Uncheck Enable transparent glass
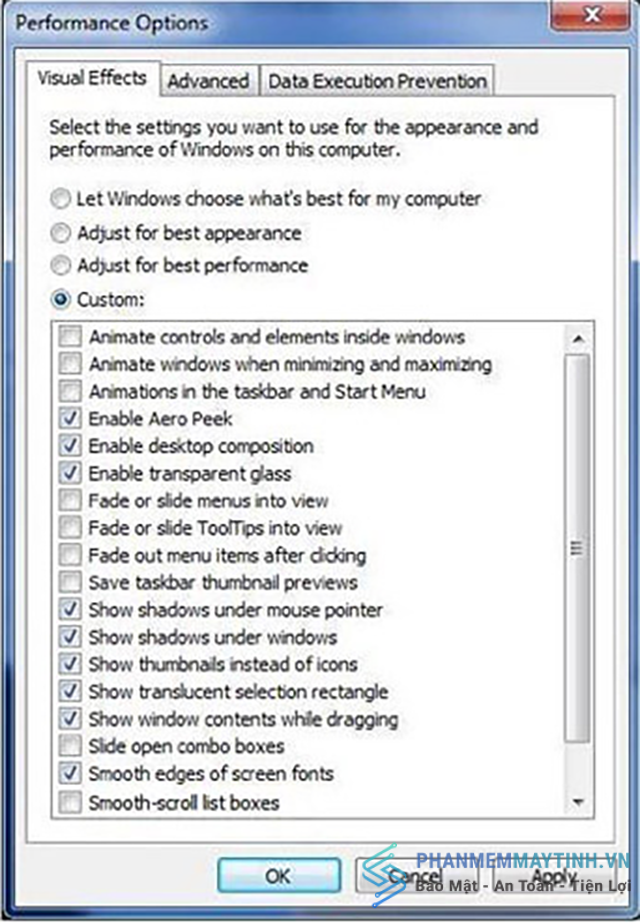Viewport: 640px width, 923px height. (x=70, y=473)
